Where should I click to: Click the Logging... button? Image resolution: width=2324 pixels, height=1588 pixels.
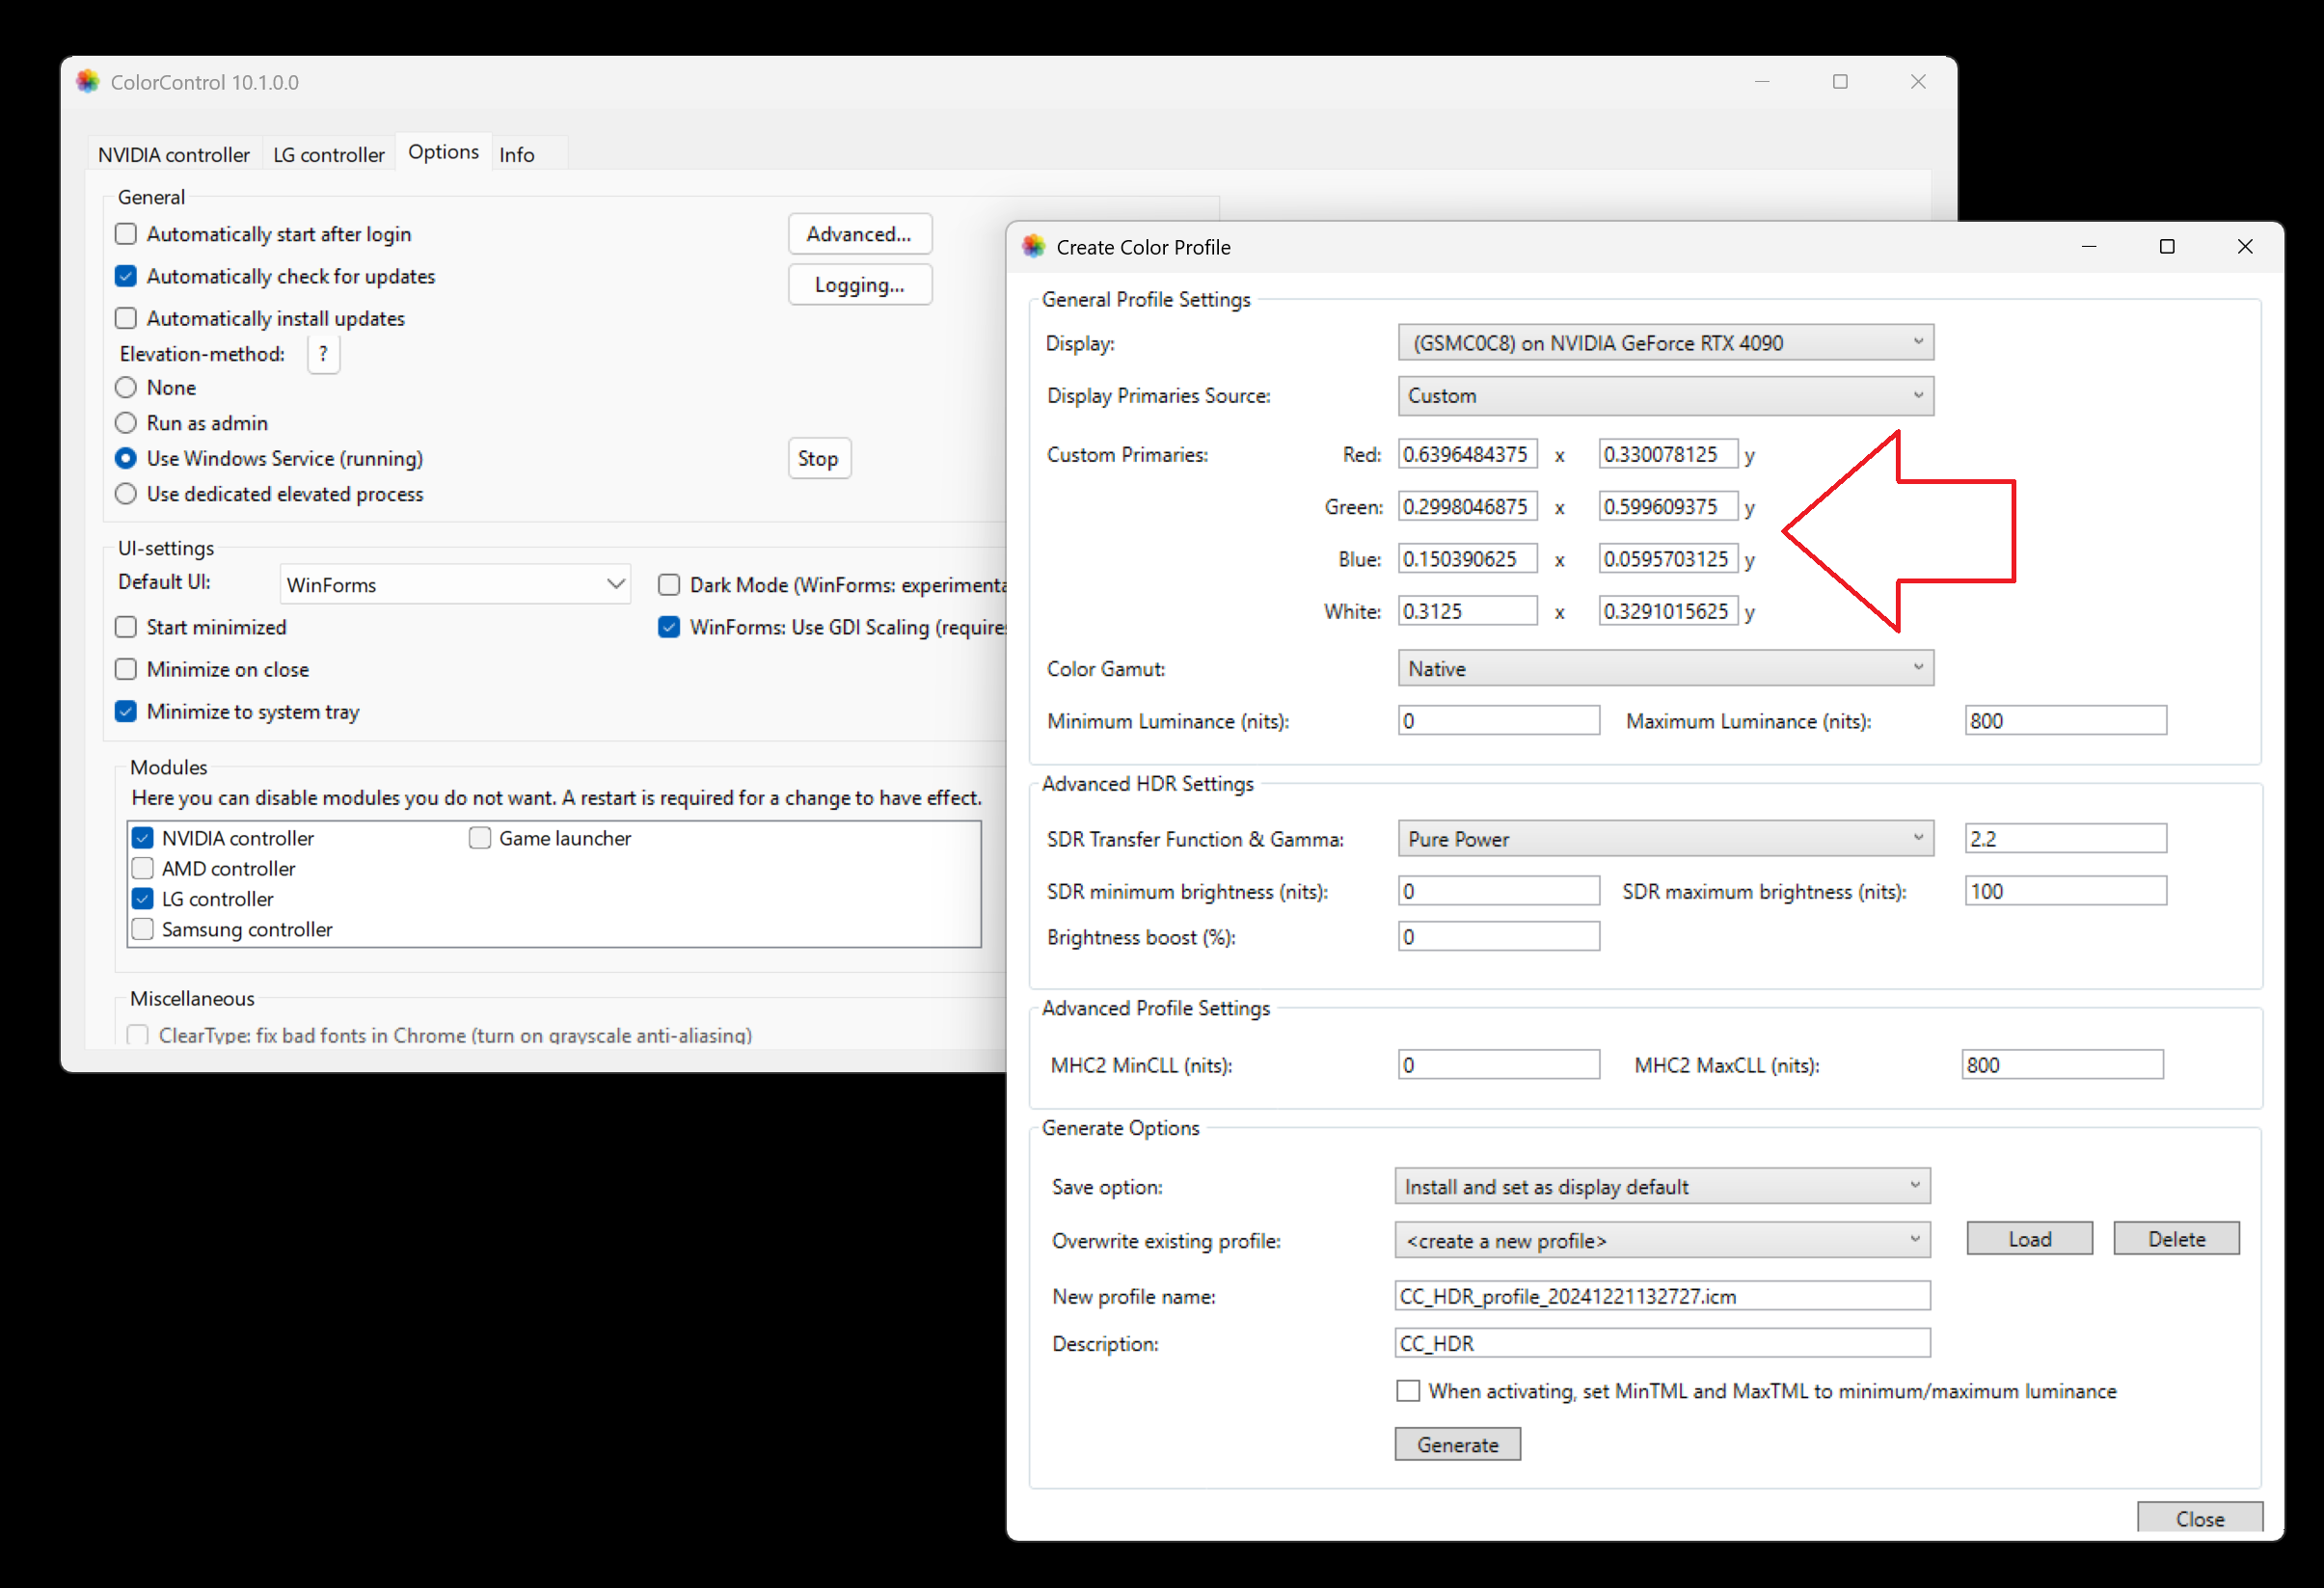click(x=859, y=285)
